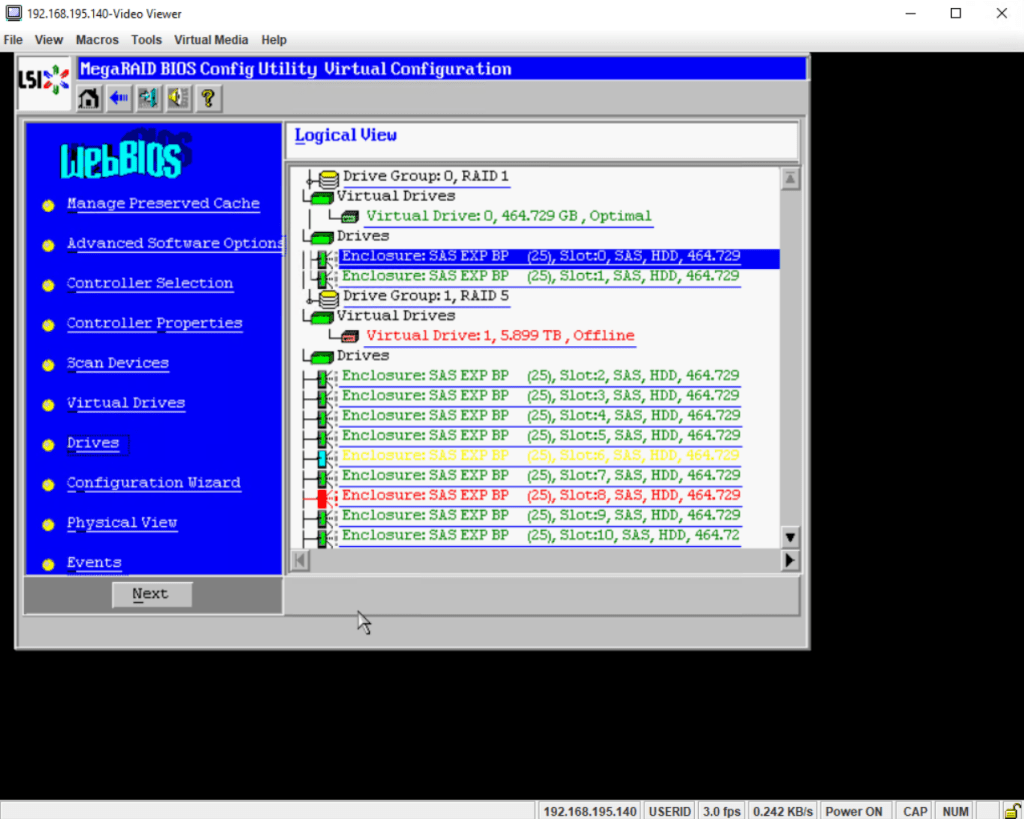Open the Macros menu

pos(97,40)
